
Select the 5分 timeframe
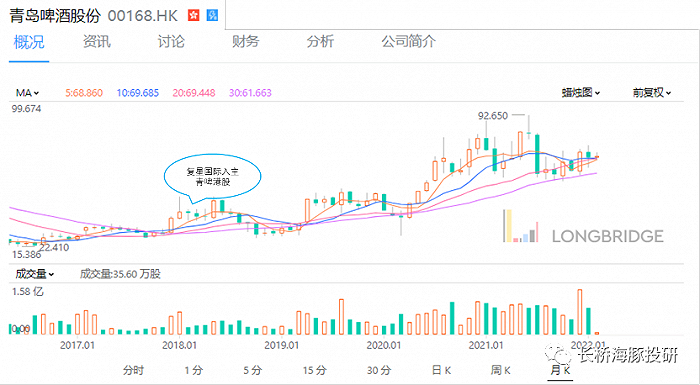(253, 370)
